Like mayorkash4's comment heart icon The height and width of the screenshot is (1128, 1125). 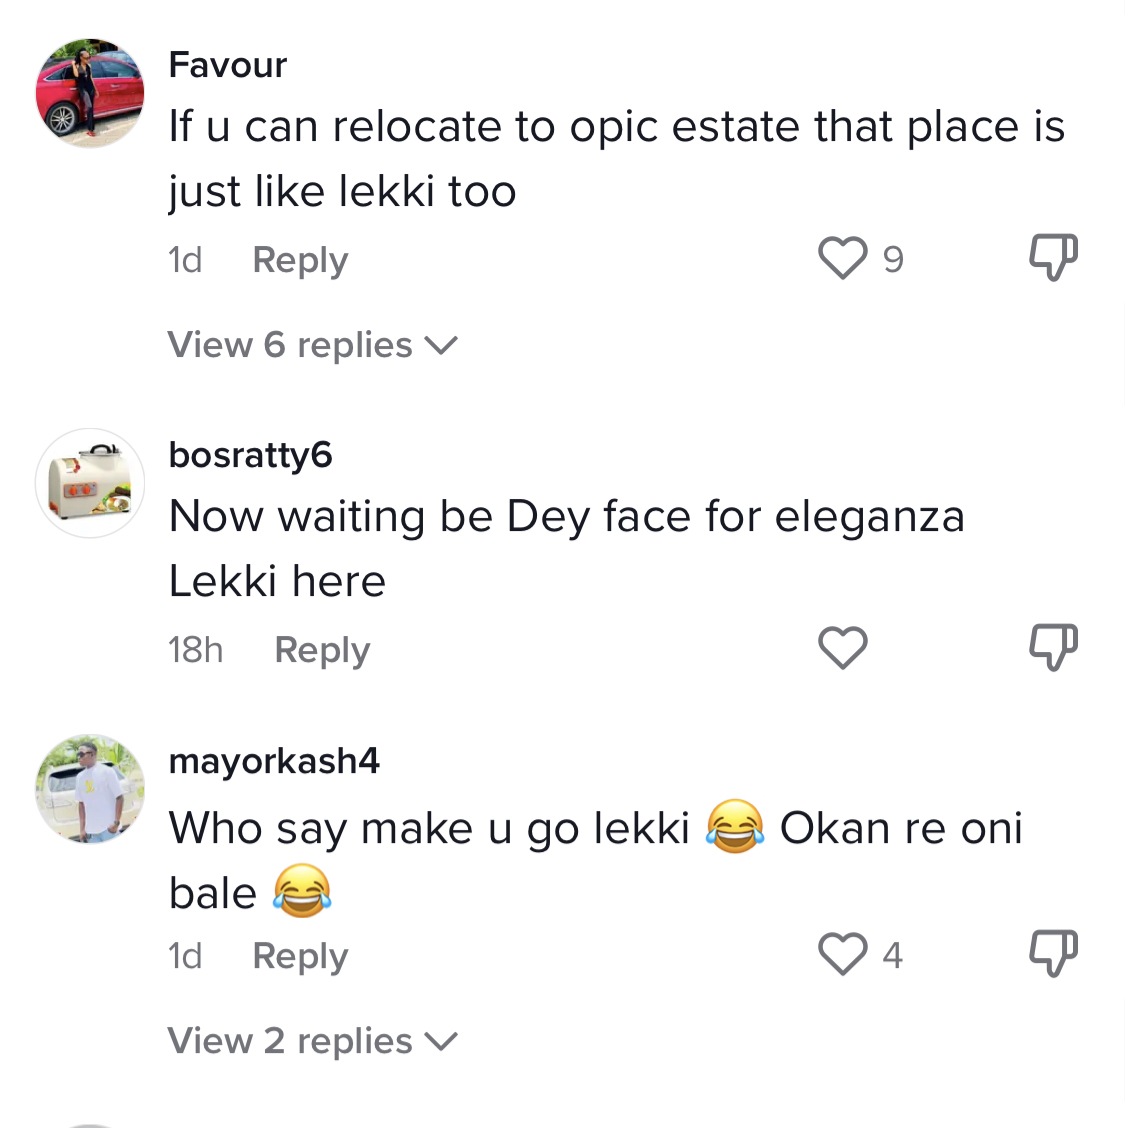(842, 953)
